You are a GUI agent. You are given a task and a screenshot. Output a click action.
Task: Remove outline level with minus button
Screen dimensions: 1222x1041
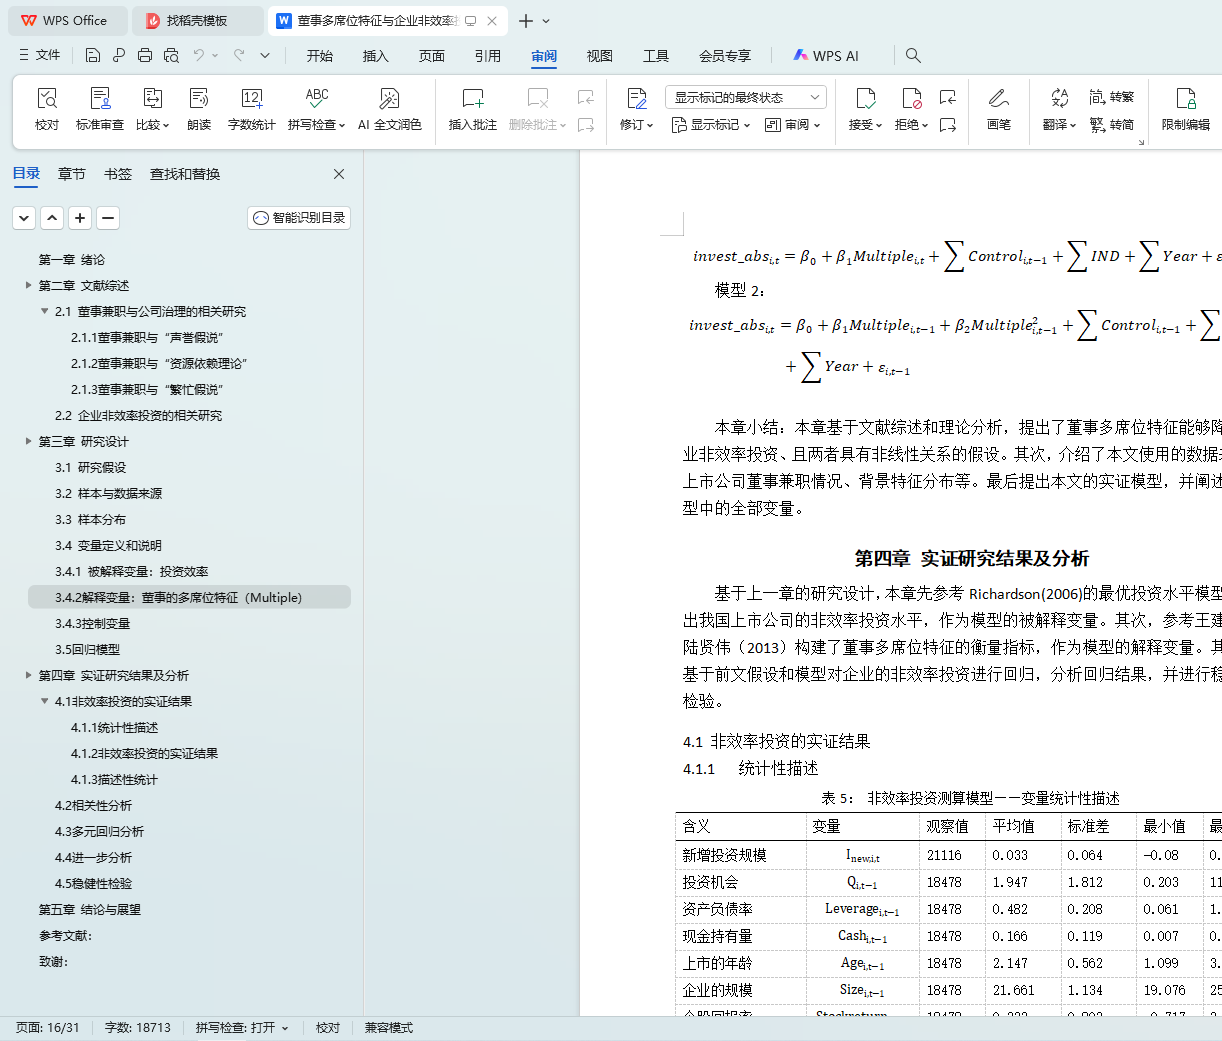coord(108,218)
